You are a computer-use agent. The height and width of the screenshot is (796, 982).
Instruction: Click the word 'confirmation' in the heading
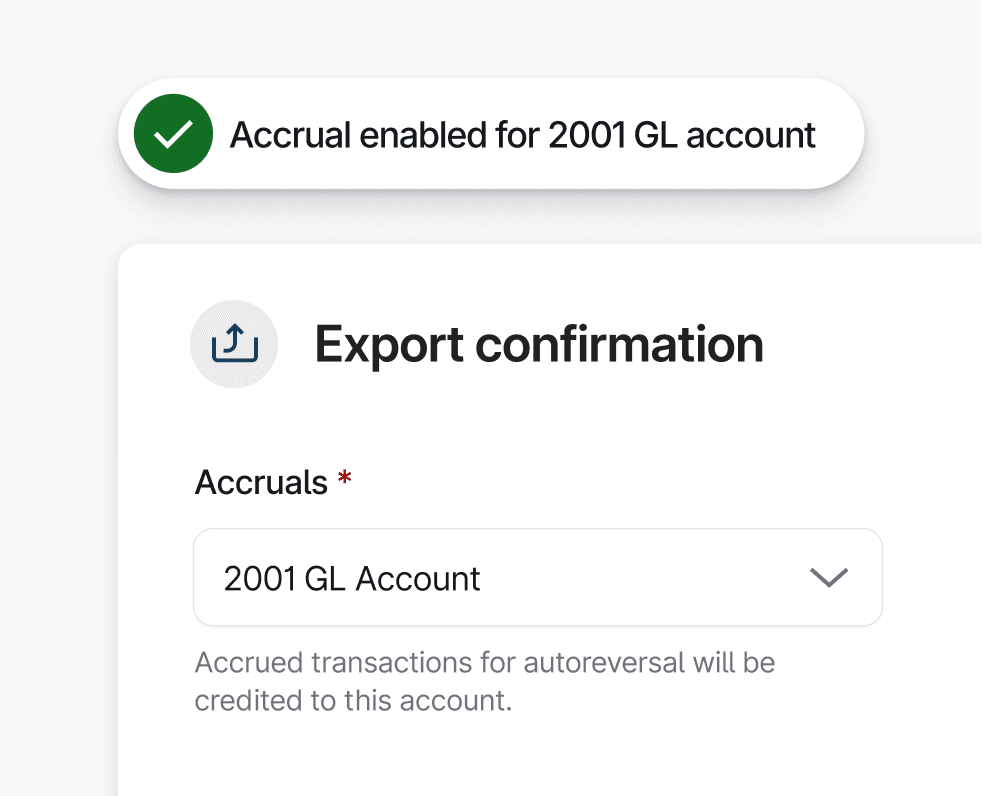tap(619, 344)
